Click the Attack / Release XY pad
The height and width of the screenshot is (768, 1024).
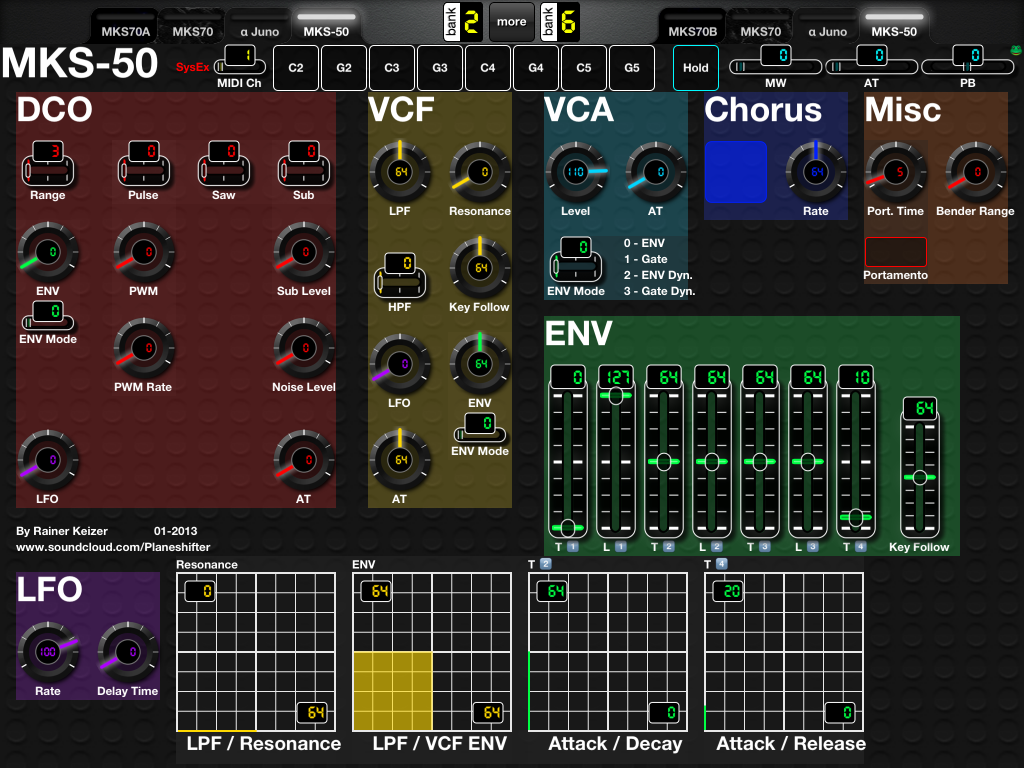click(x=784, y=652)
